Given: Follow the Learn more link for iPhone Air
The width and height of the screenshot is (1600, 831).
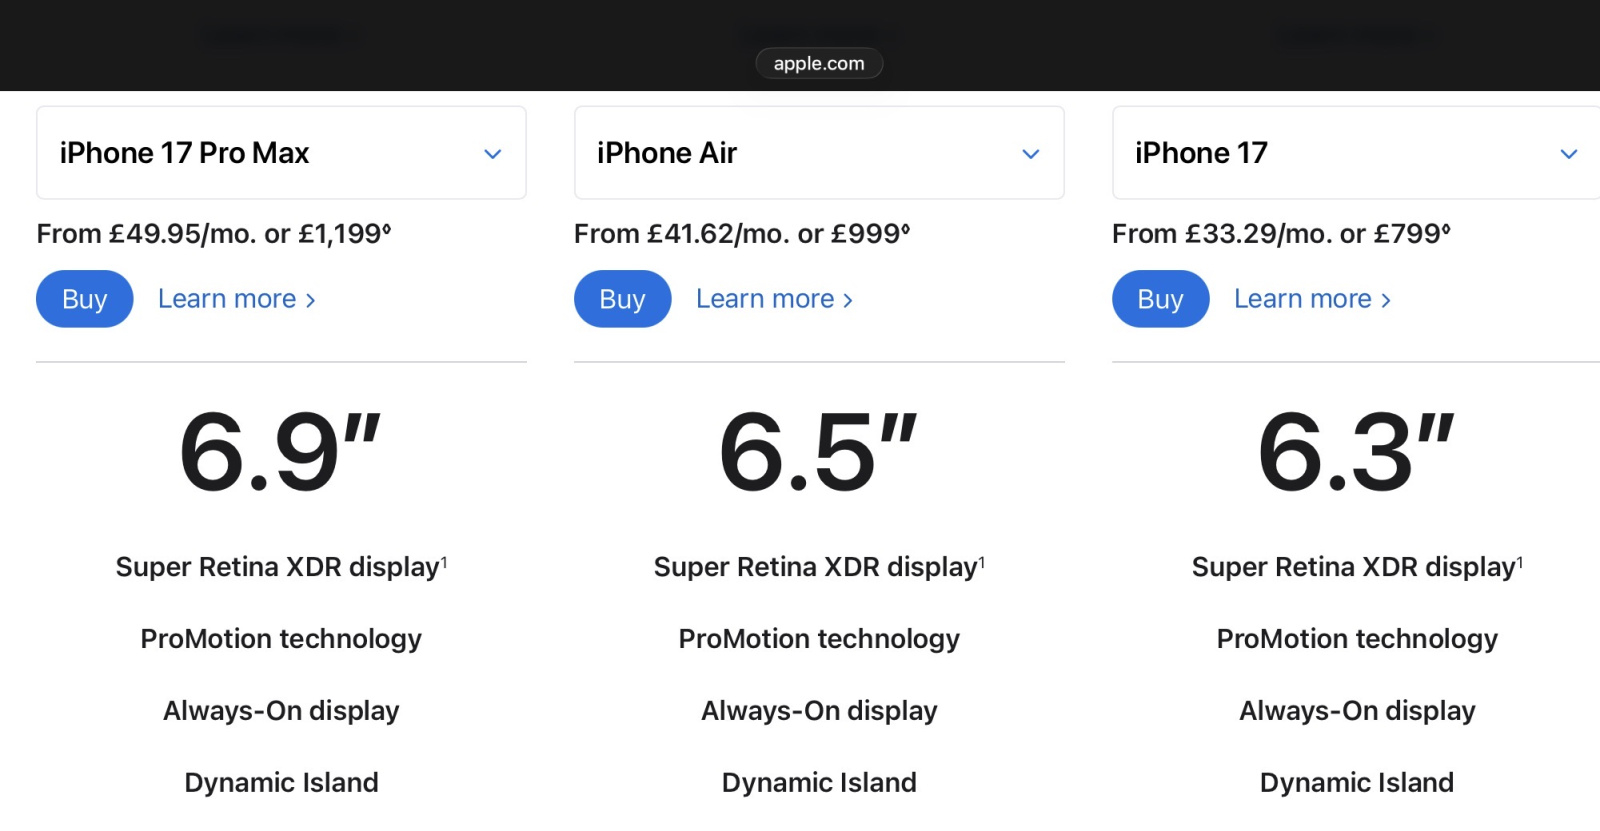Looking at the screenshot, I should coord(774,299).
